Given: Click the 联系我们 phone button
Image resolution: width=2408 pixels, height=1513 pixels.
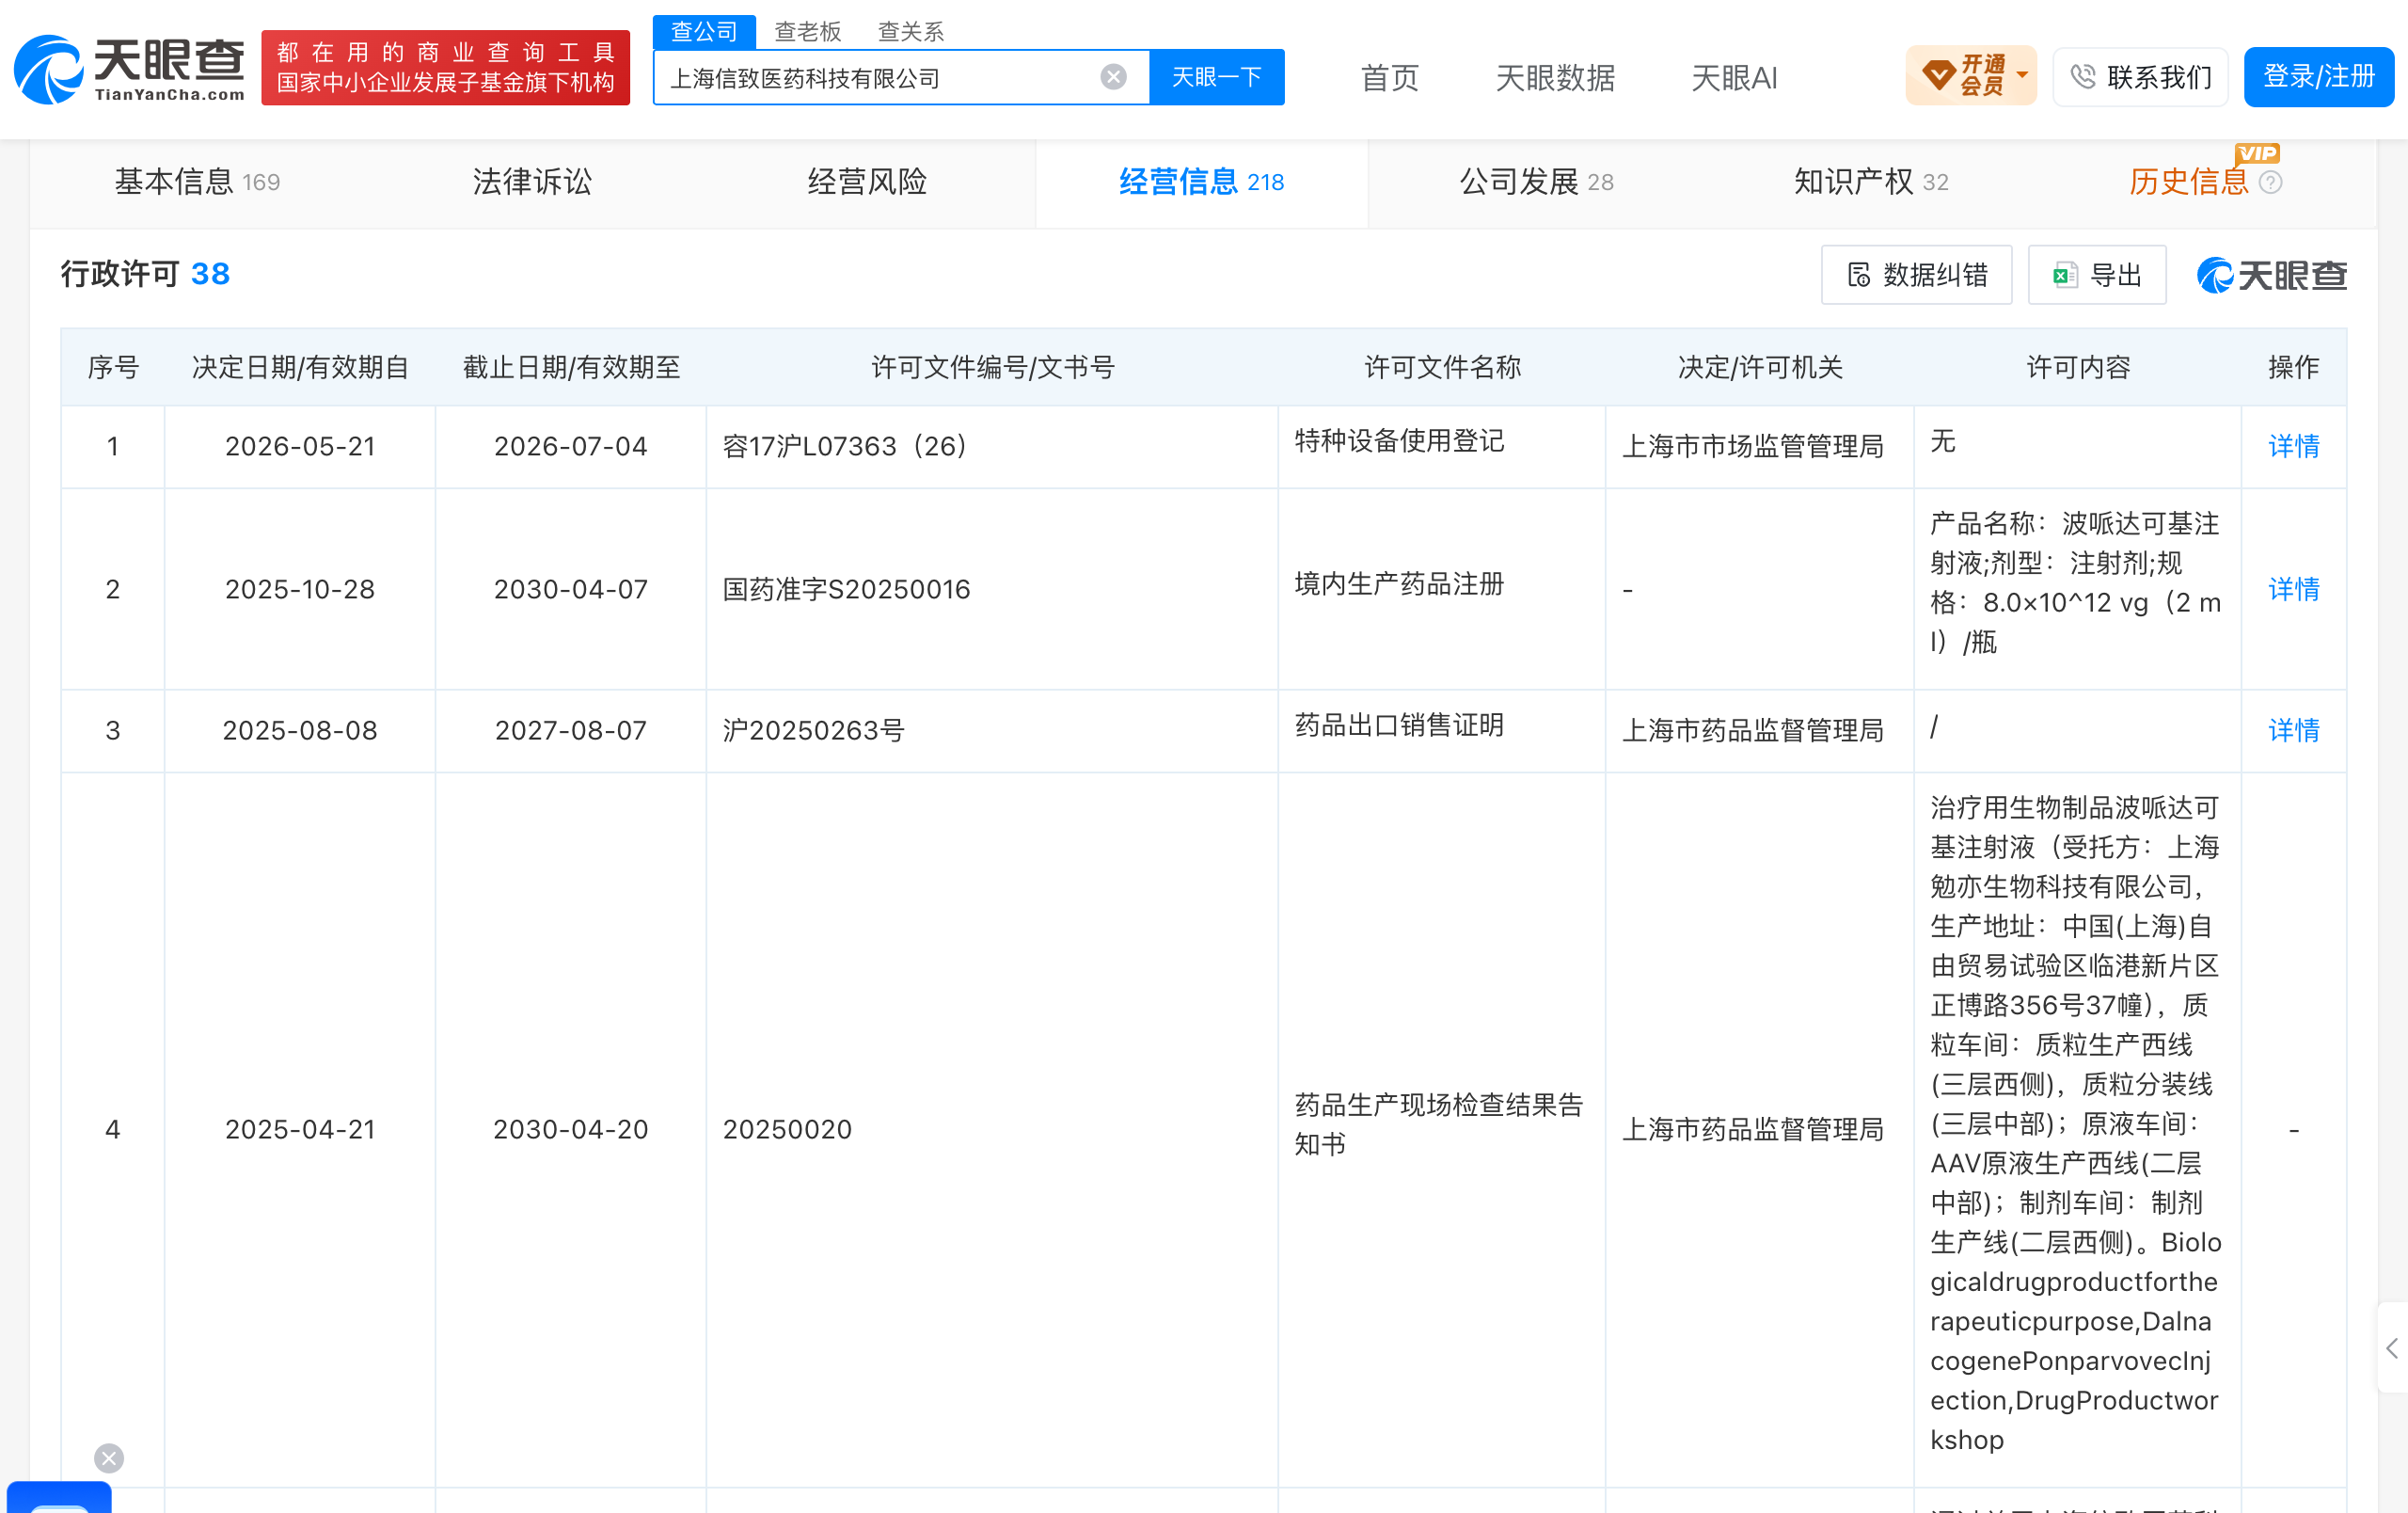Looking at the screenshot, I should coord(2140,77).
